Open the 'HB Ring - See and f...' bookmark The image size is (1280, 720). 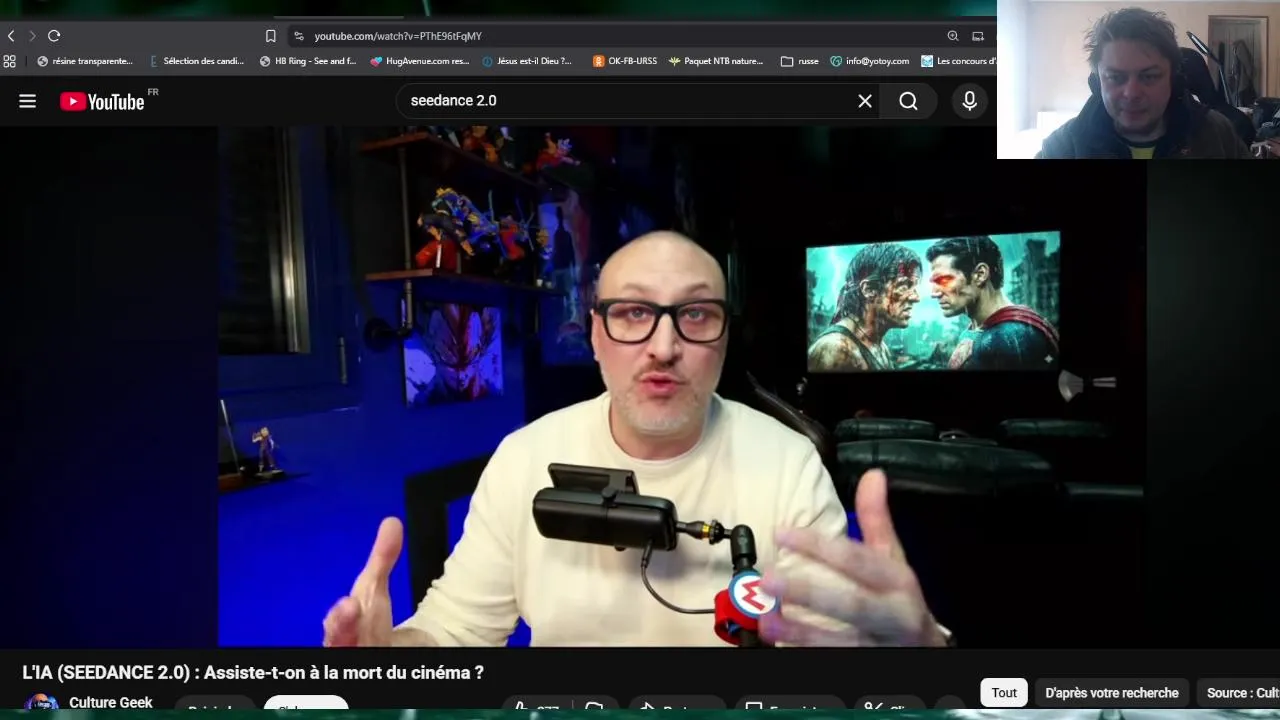click(x=308, y=61)
